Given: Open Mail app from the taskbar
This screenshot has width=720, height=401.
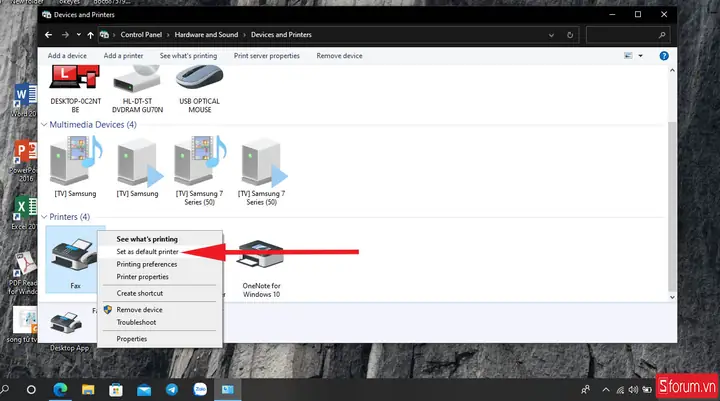Looking at the screenshot, I should point(144,390).
